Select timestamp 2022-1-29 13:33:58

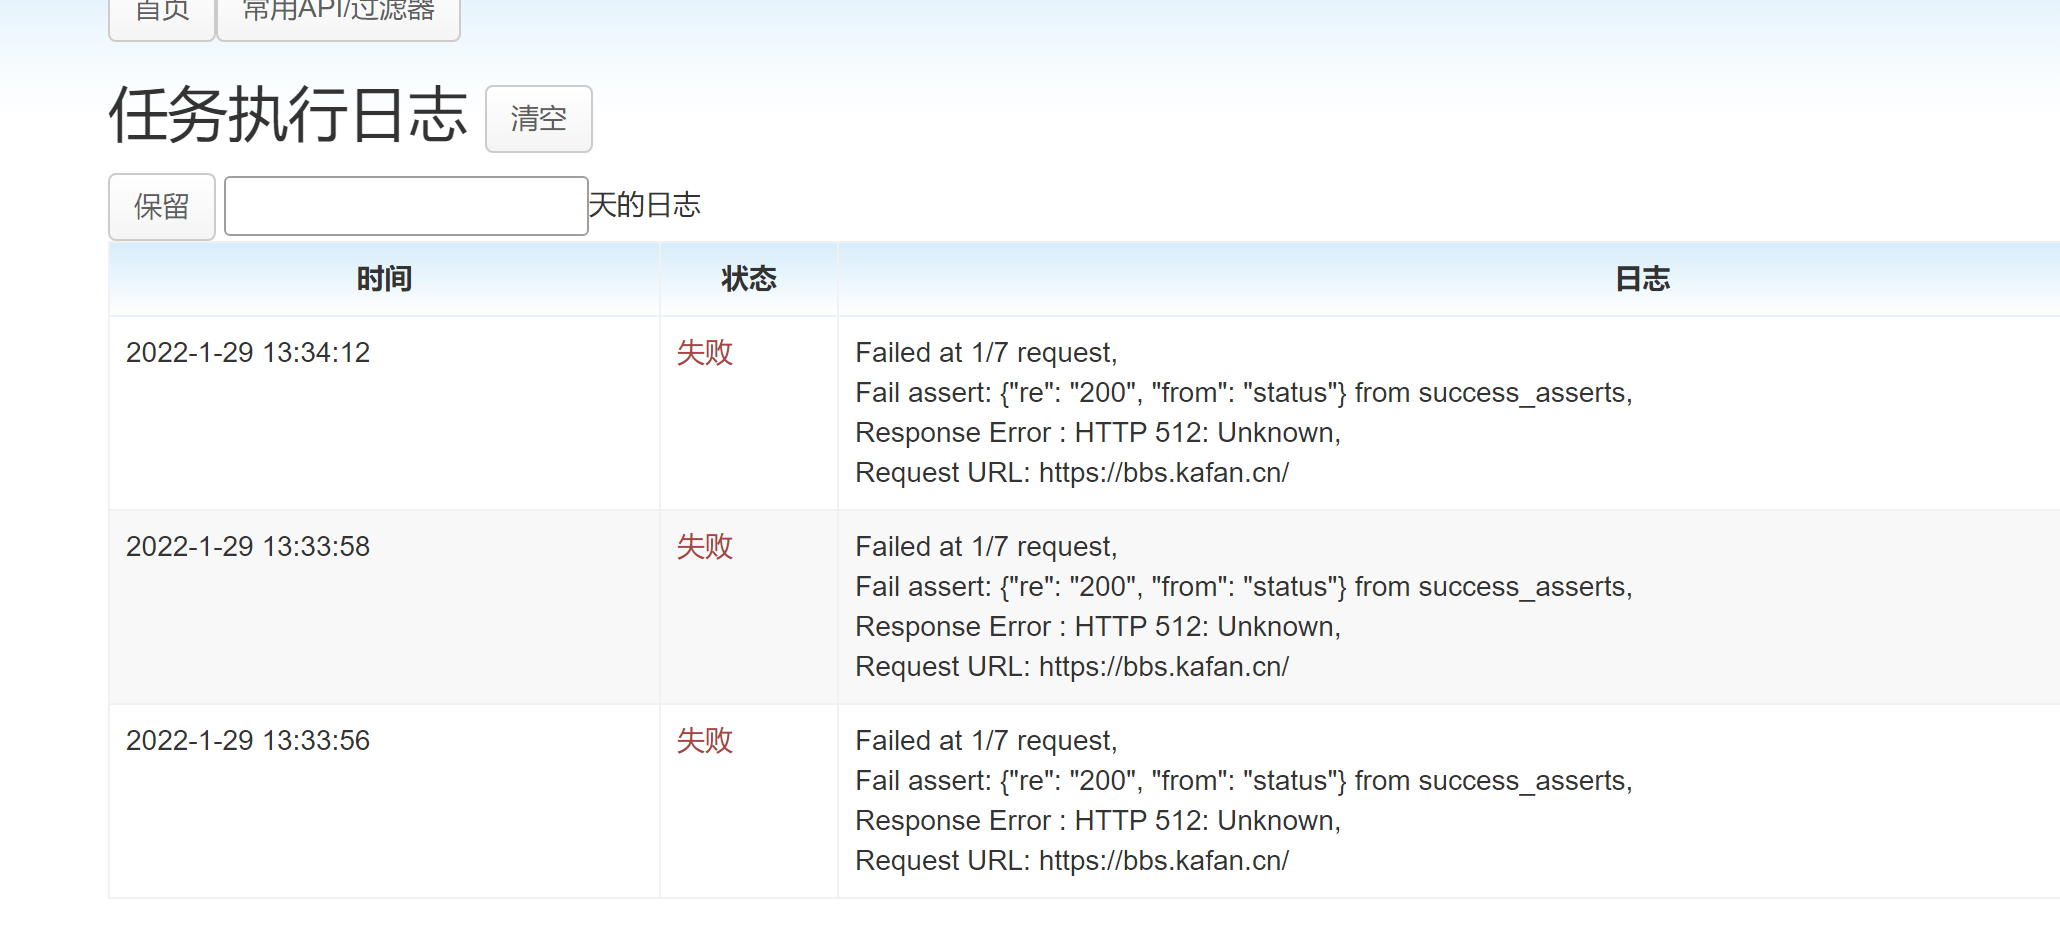(x=248, y=547)
